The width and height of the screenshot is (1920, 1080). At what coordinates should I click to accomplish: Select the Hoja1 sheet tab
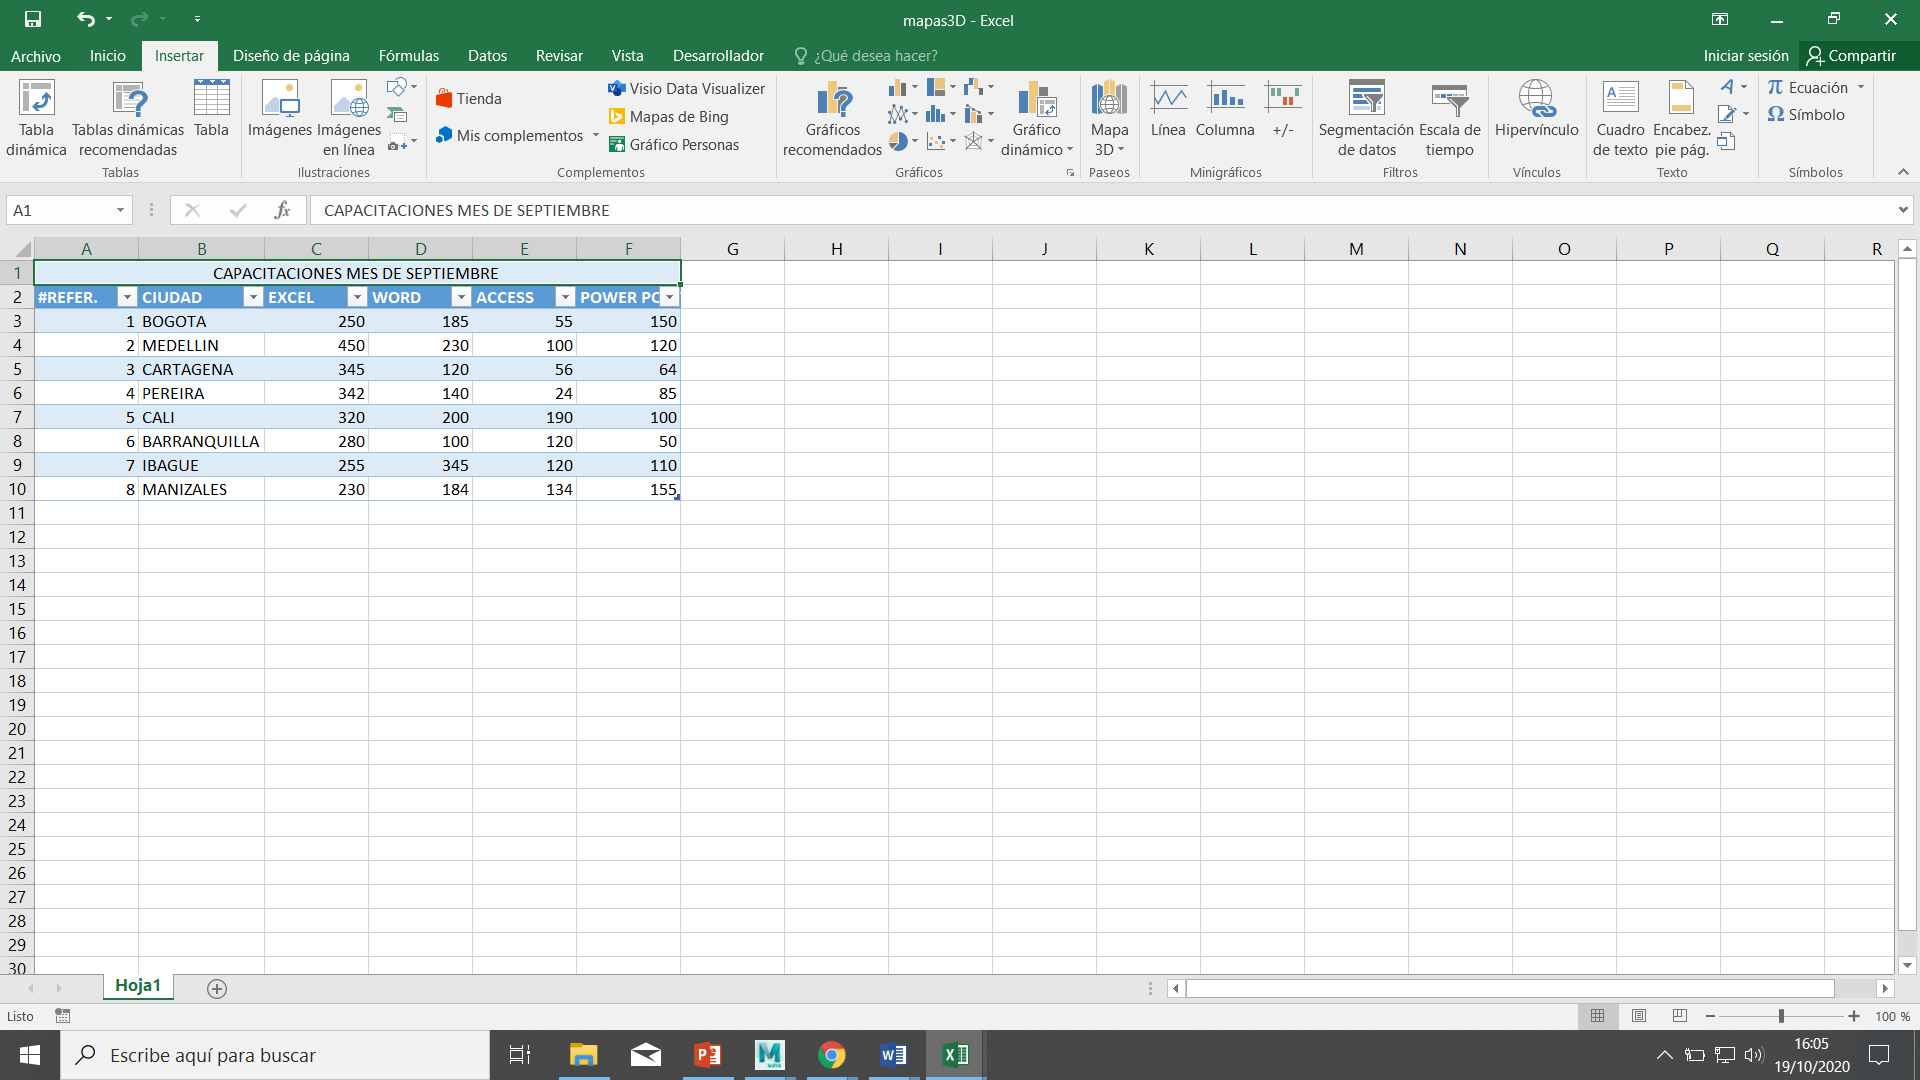(137, 985)
